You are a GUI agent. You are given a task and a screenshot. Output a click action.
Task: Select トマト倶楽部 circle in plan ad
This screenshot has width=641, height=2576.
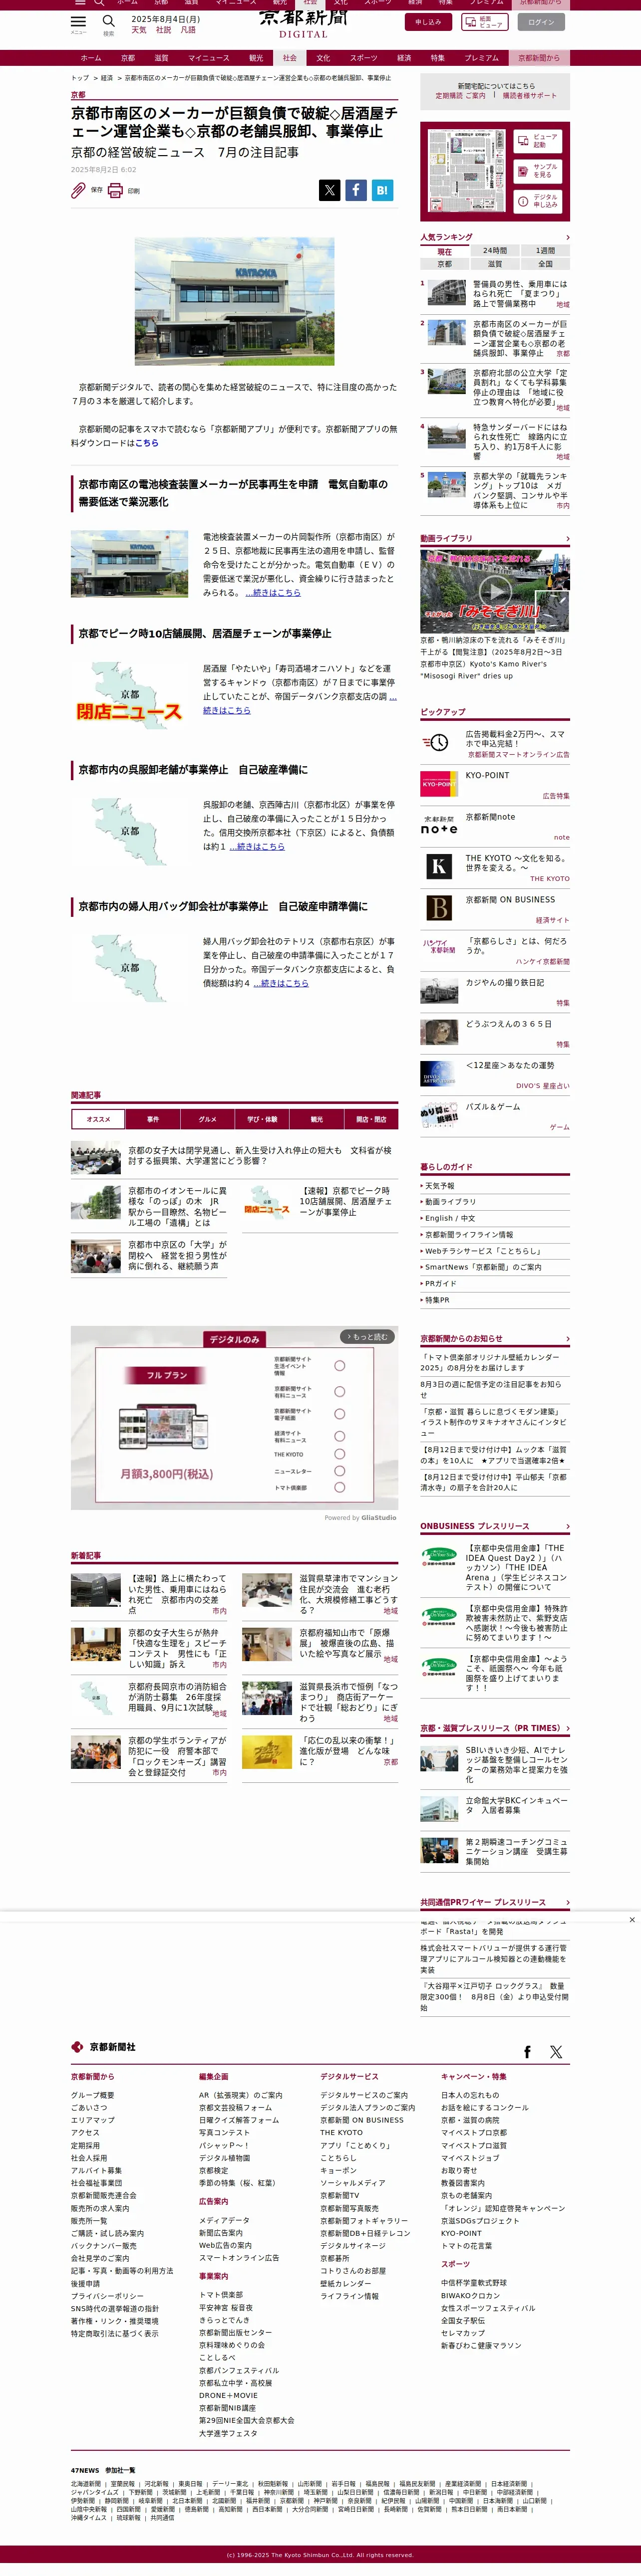tap(340, 1487)
